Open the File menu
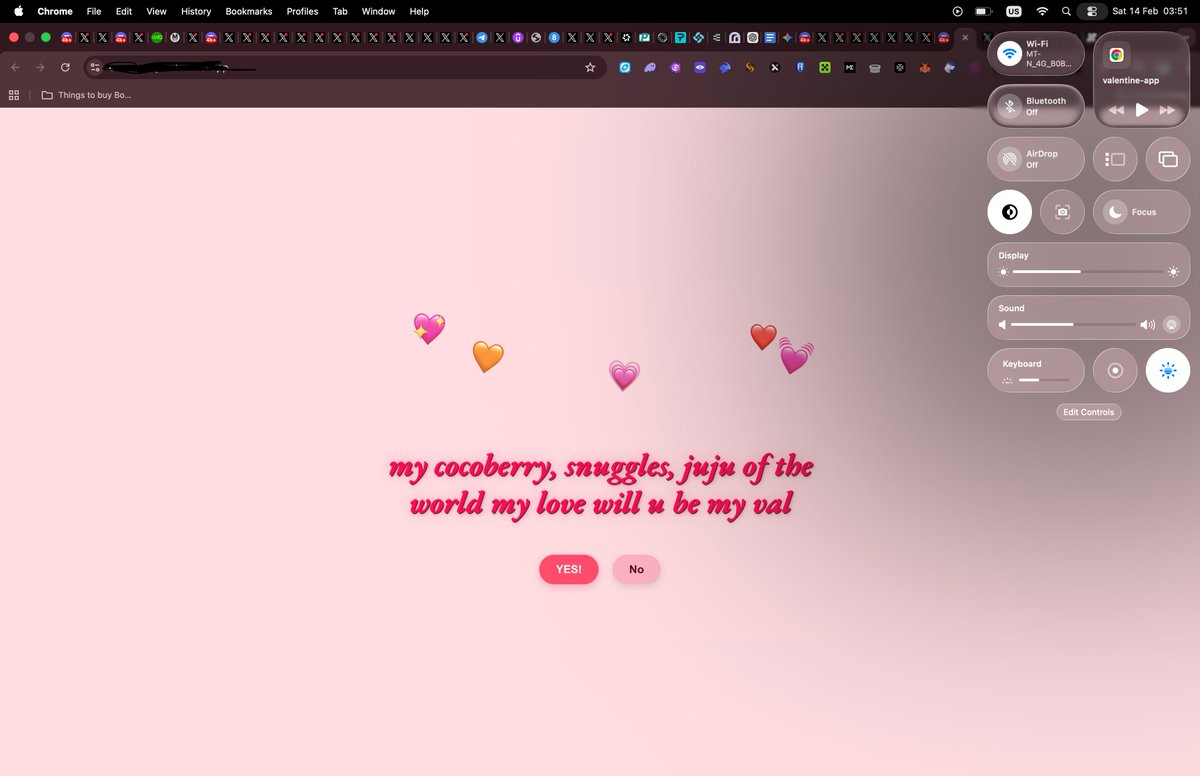The image size is (1200, 776). (94, 11)
